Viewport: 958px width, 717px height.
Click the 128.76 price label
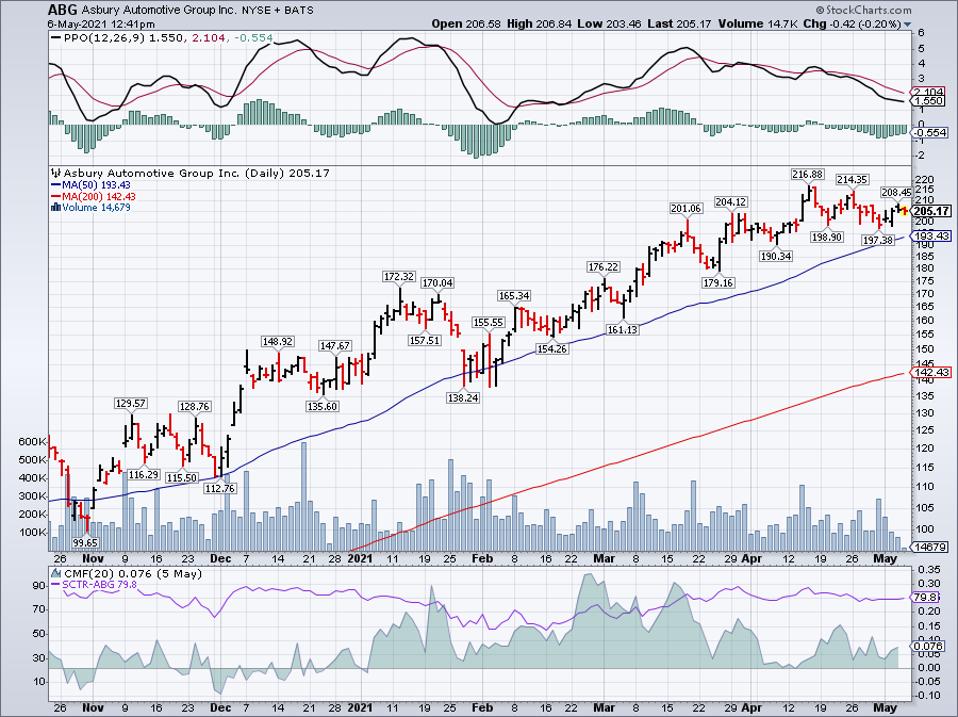(x=194, y=407)
